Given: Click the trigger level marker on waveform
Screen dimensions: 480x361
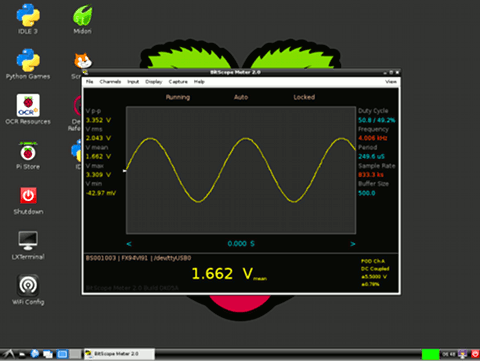Looking at the screenshot, I should 124,171.
